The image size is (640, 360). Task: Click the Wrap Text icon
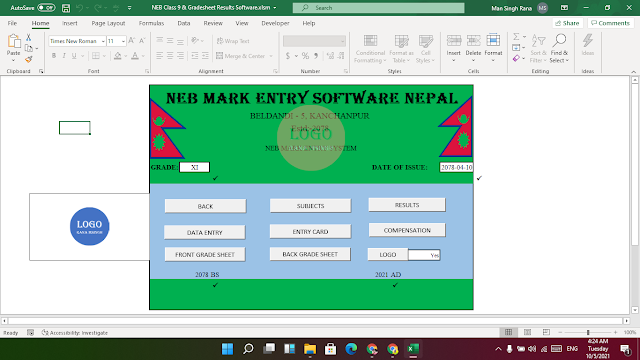pyautogui.click(x=220, y=41)
